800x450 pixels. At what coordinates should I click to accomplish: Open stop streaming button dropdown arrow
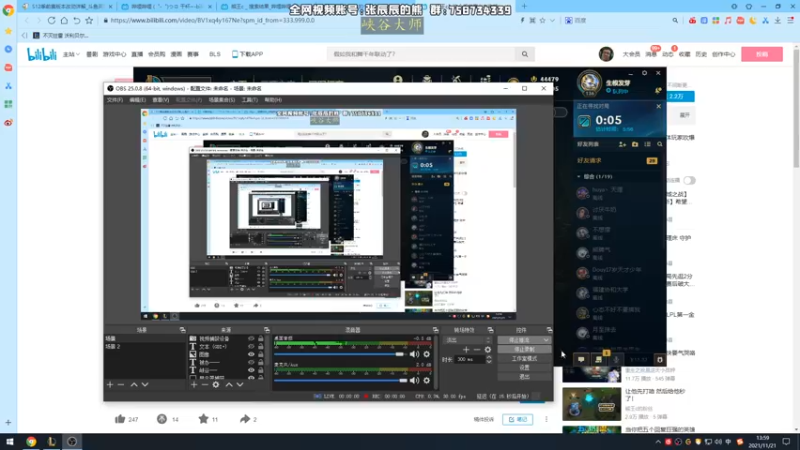point(546,340)
